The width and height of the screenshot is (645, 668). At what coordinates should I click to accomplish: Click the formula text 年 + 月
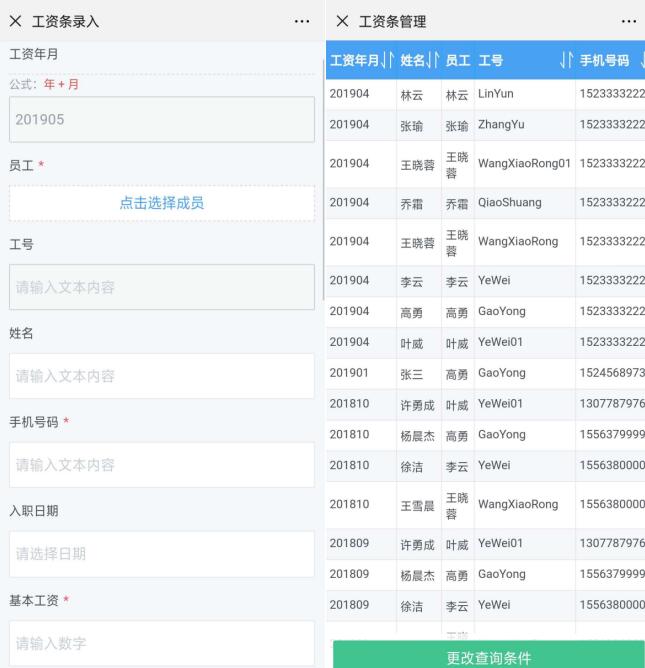coord(61,84)
